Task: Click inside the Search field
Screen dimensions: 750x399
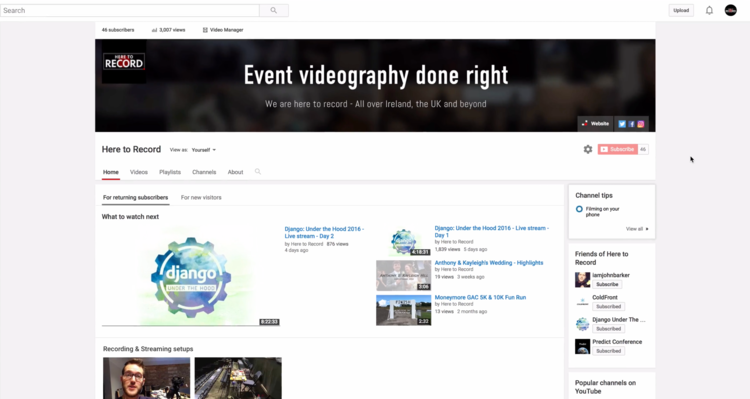Action: pyautogui.click(x=130, y=10)
